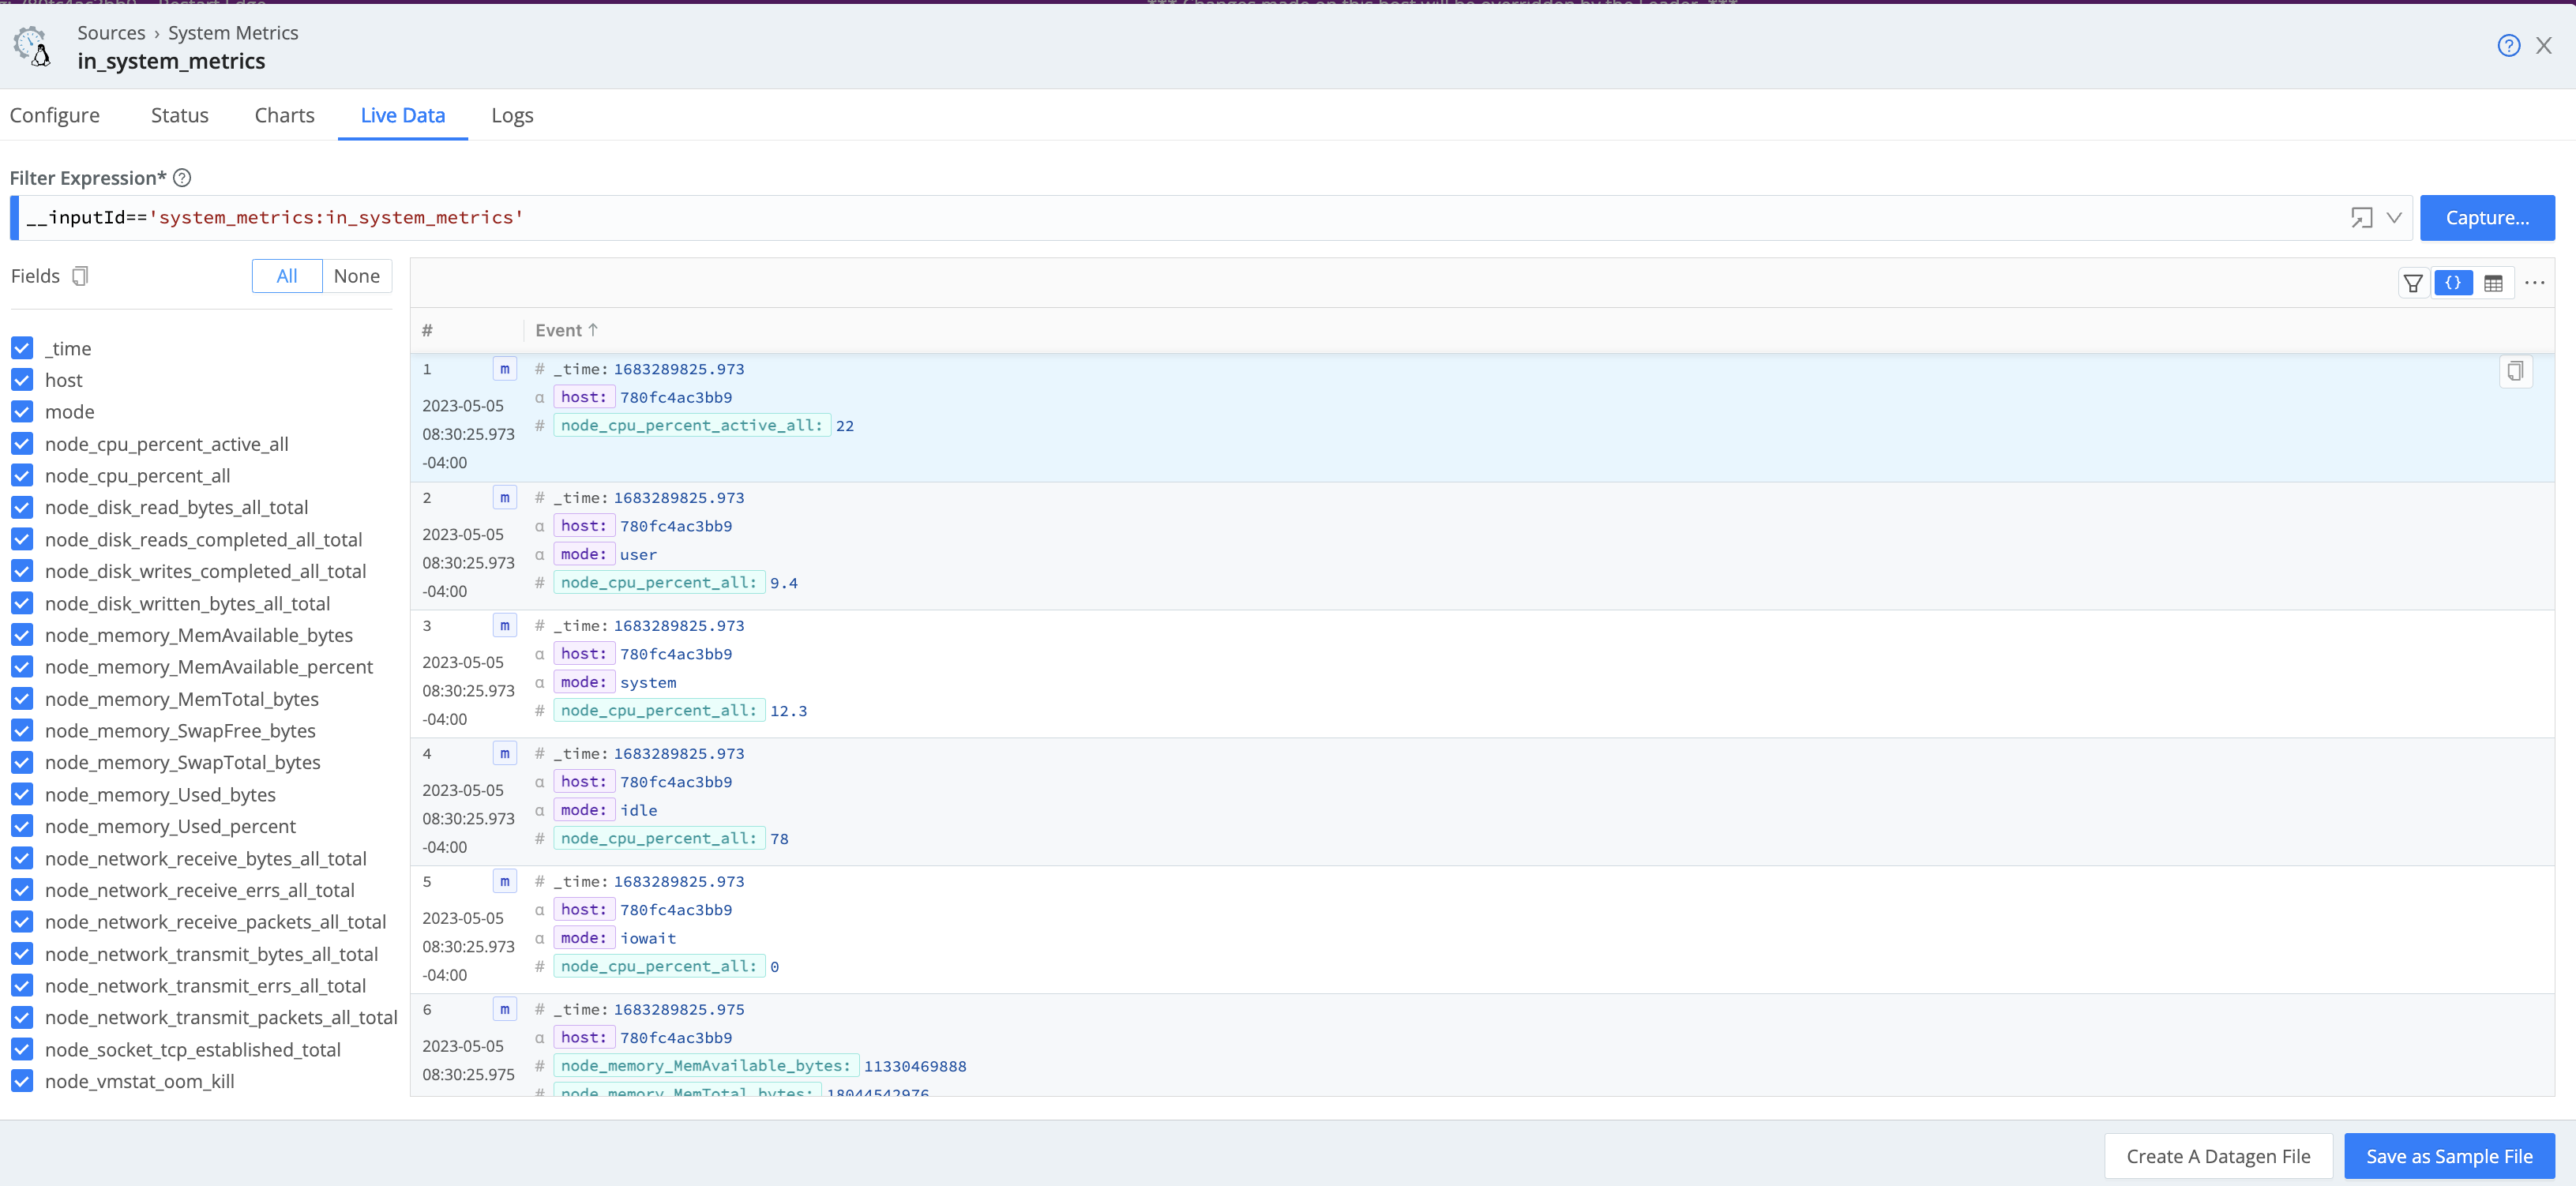Click Save as Sample File
The image size is (2576, 1186).
click(2449, 1156)
